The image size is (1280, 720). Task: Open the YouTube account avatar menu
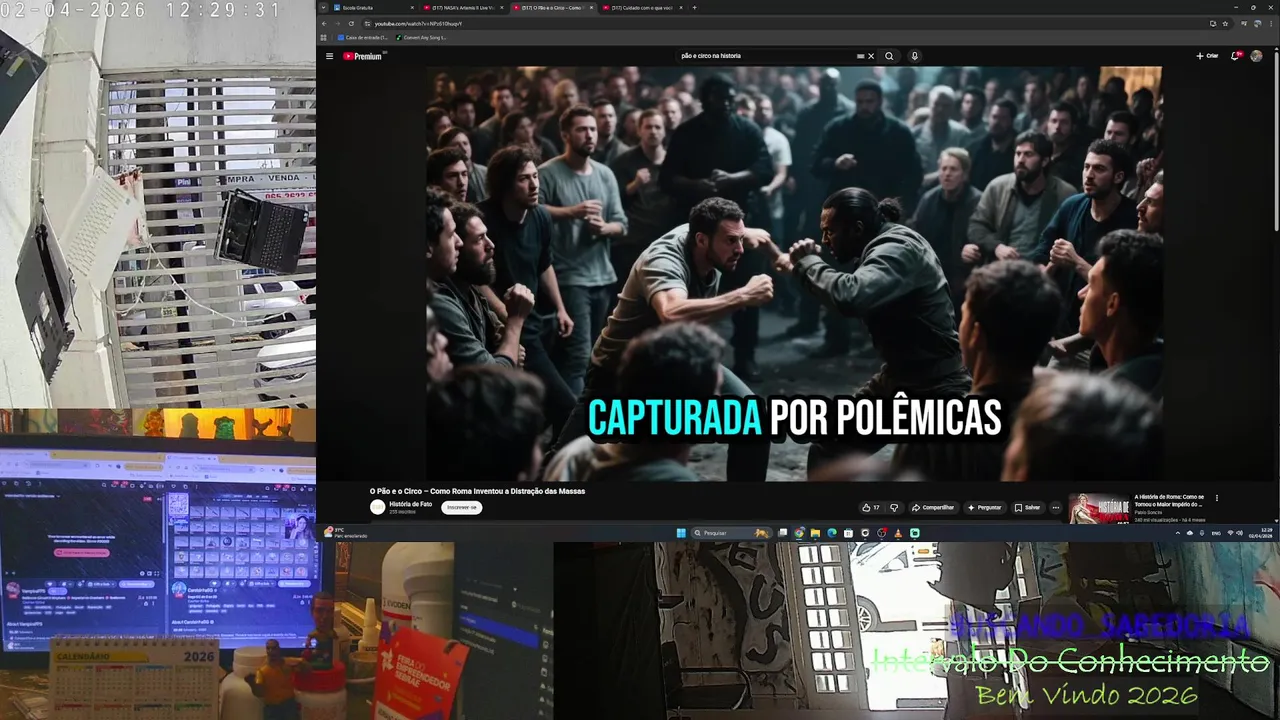click(x=1257, y=56)
